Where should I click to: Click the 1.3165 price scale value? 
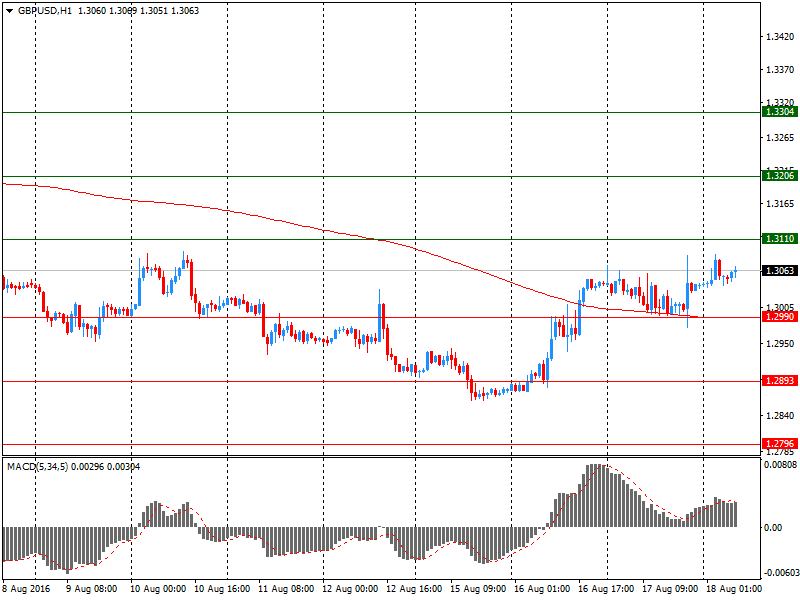(x=780, y=204)
